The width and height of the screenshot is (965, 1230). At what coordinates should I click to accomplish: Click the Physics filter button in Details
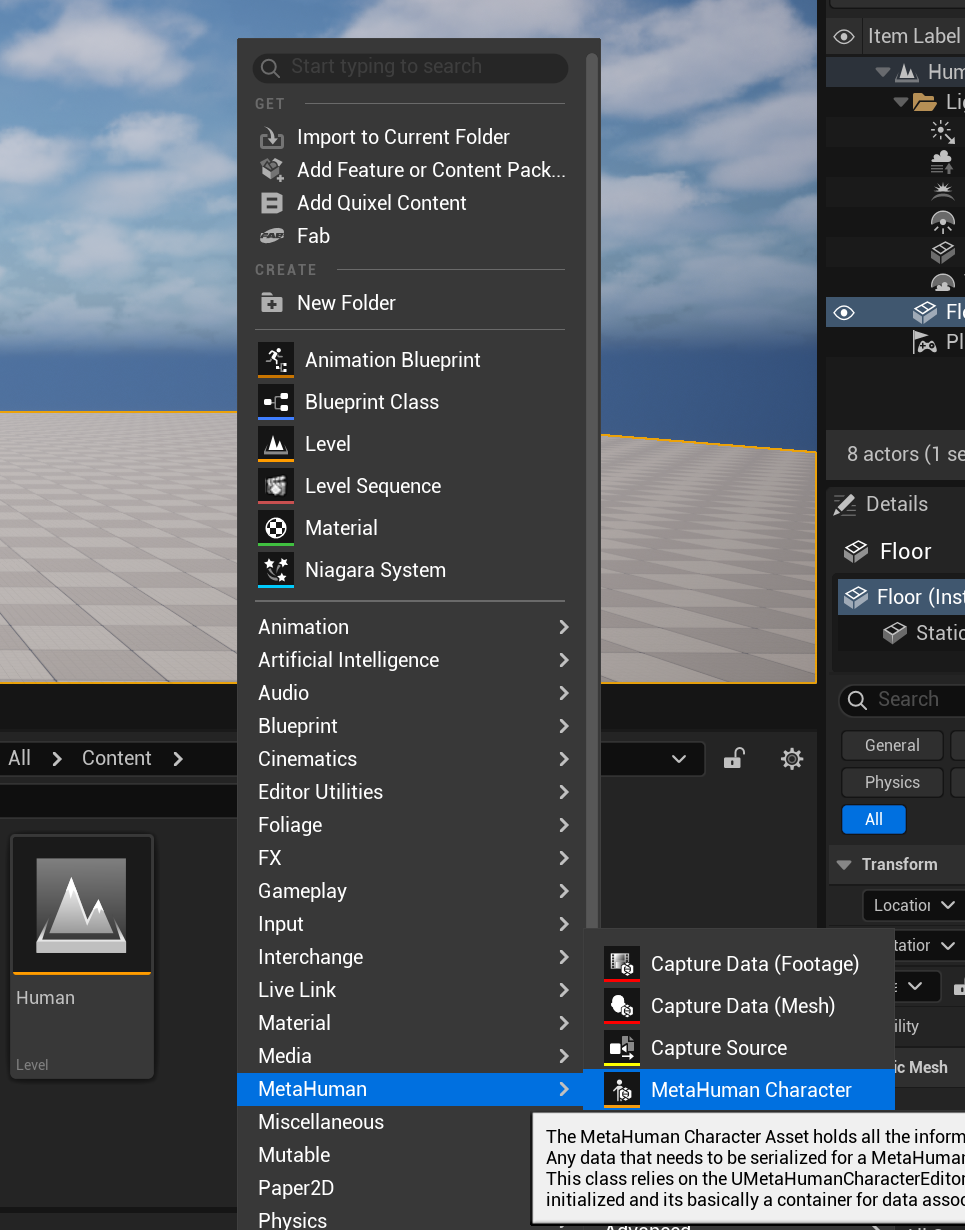coord(892,782)
